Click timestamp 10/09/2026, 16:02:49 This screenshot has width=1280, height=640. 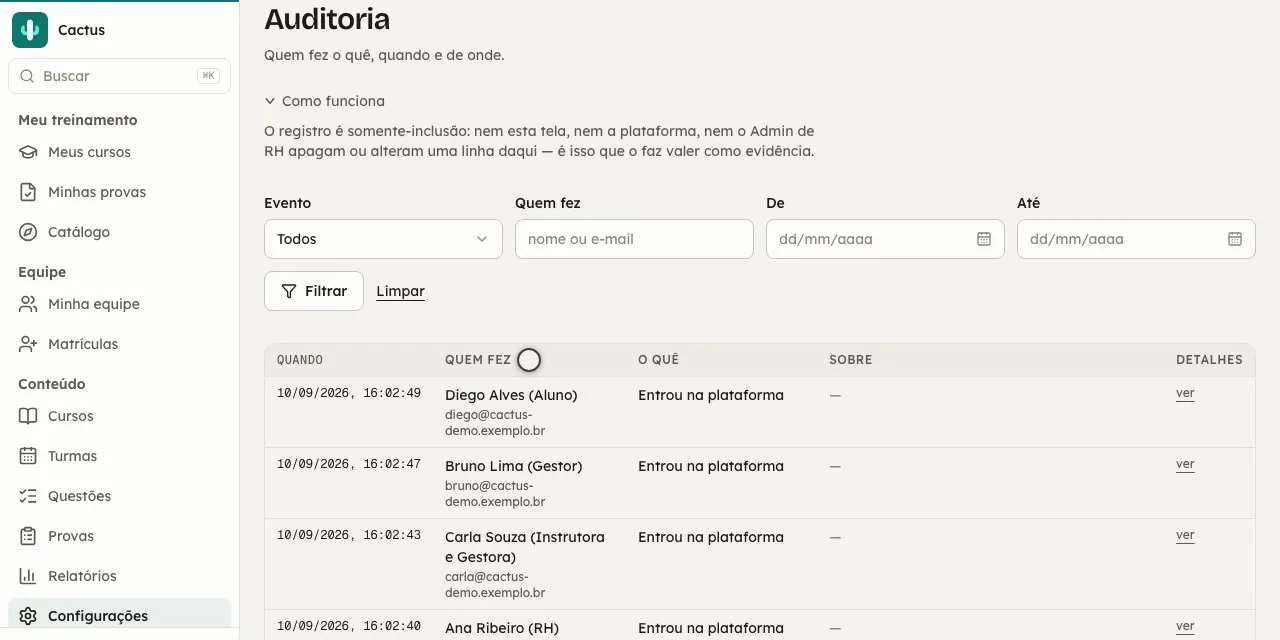click(349, 393)
